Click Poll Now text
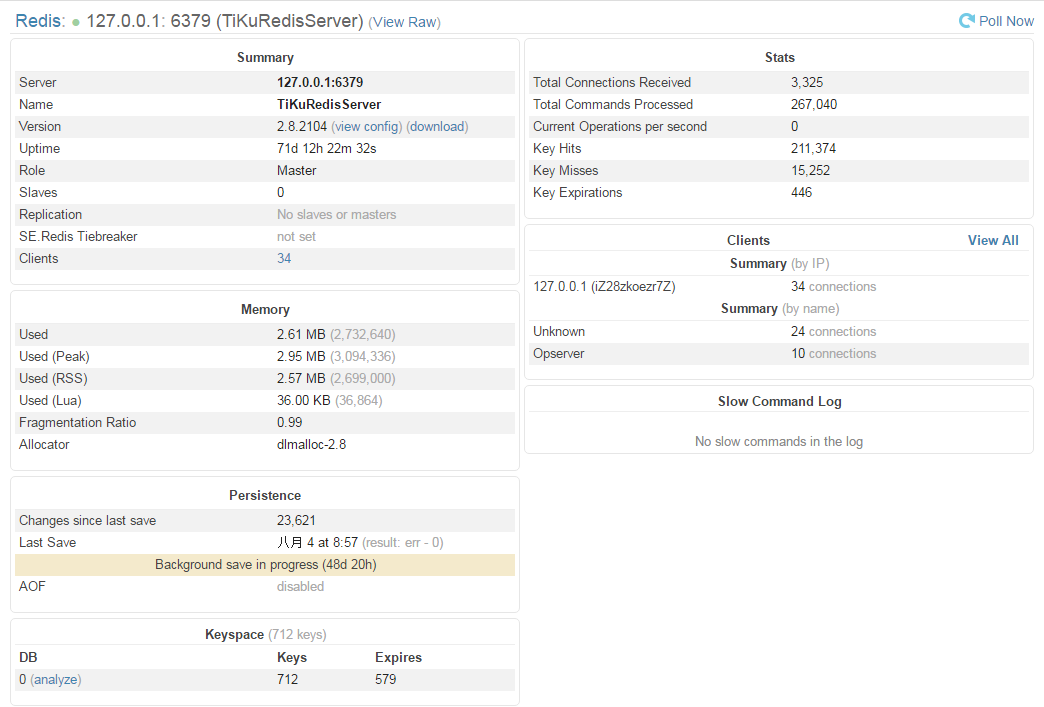The image size is (1044, 707). (x=1006, y=21)
